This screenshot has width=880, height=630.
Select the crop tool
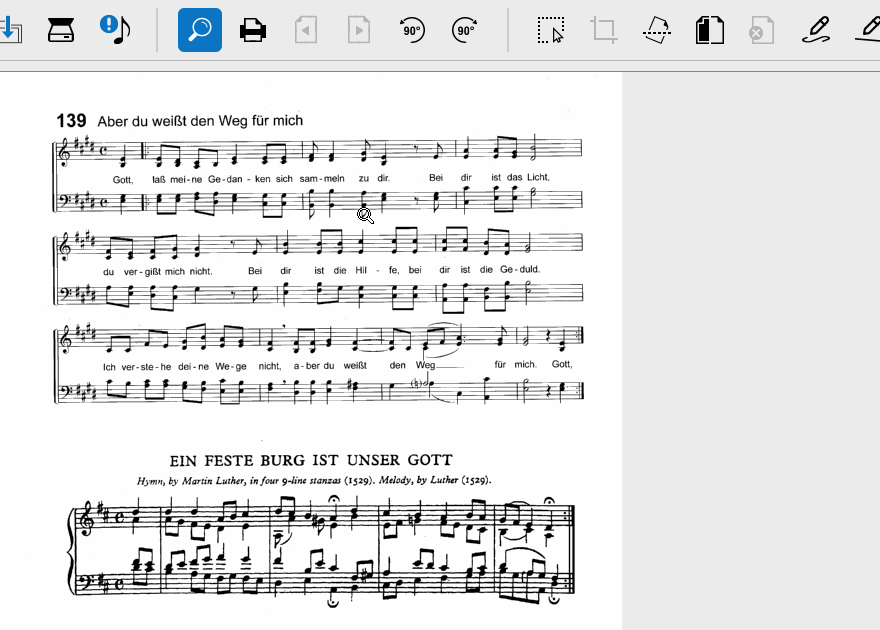tap(603, 30)
